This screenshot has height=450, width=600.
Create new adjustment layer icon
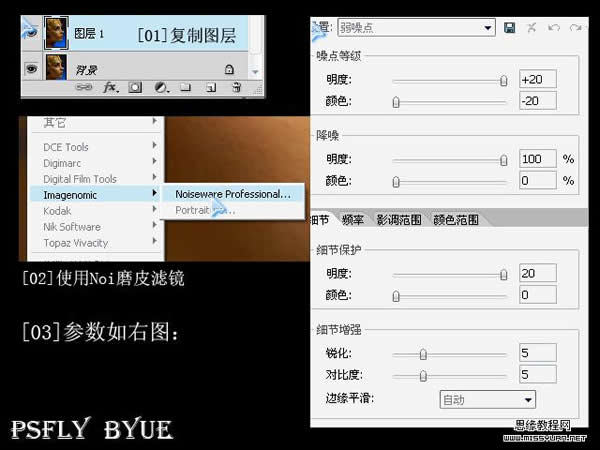pos(161,88)
